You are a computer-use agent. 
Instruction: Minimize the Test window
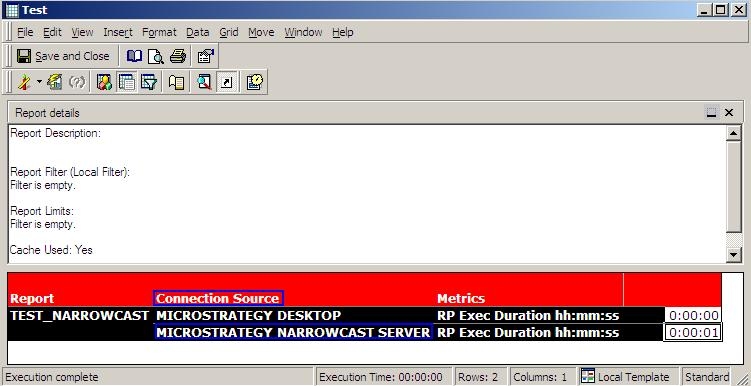[704, 10]
